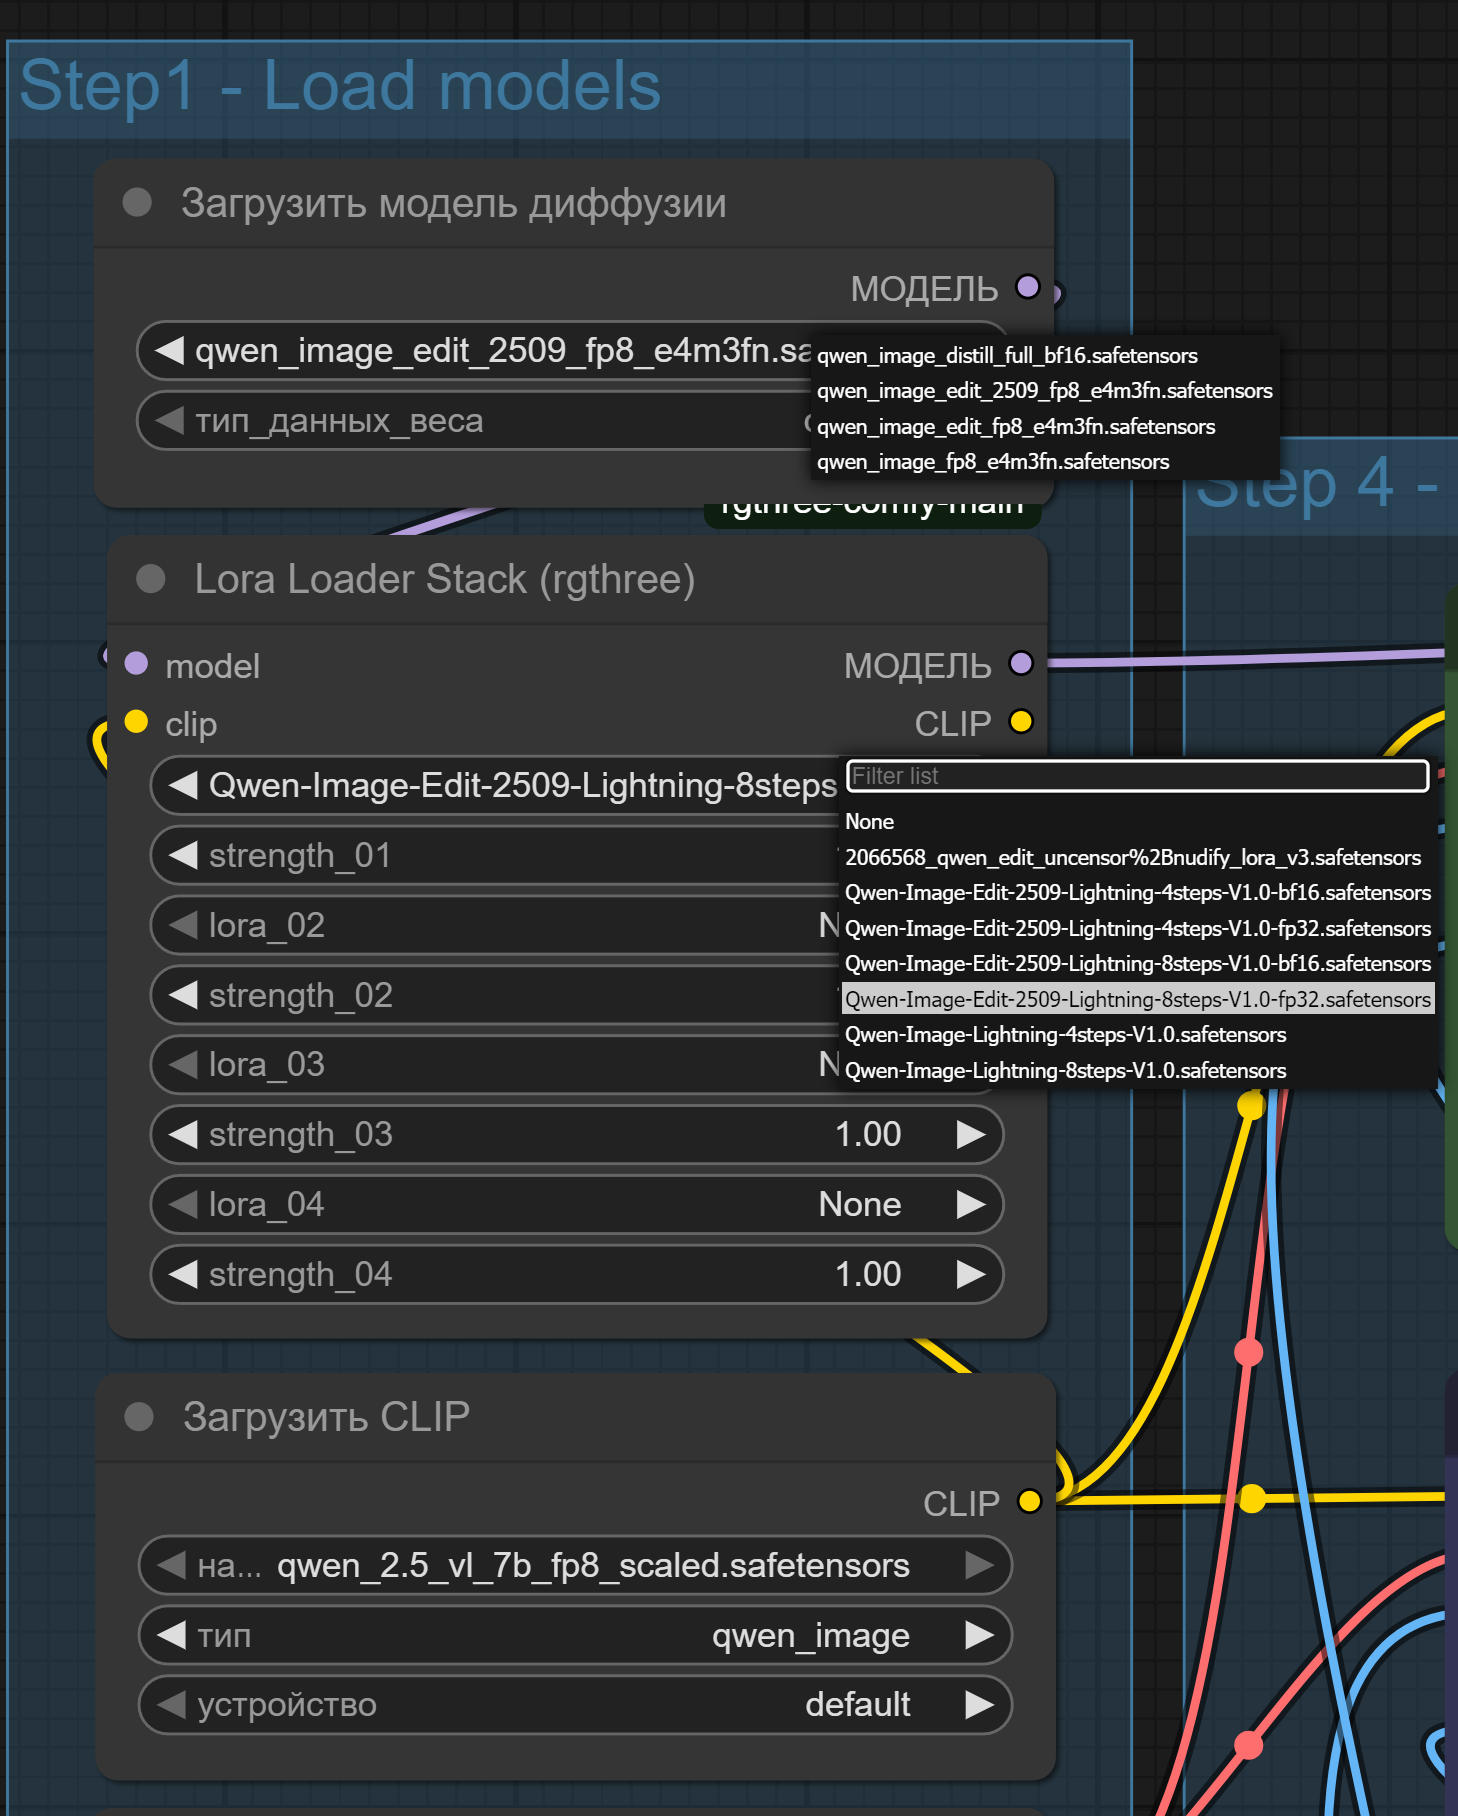This screenshot has height=1816, width=1458.
Task: Click the left arrow of тип_данных_веса
Action: click(170, 420)
